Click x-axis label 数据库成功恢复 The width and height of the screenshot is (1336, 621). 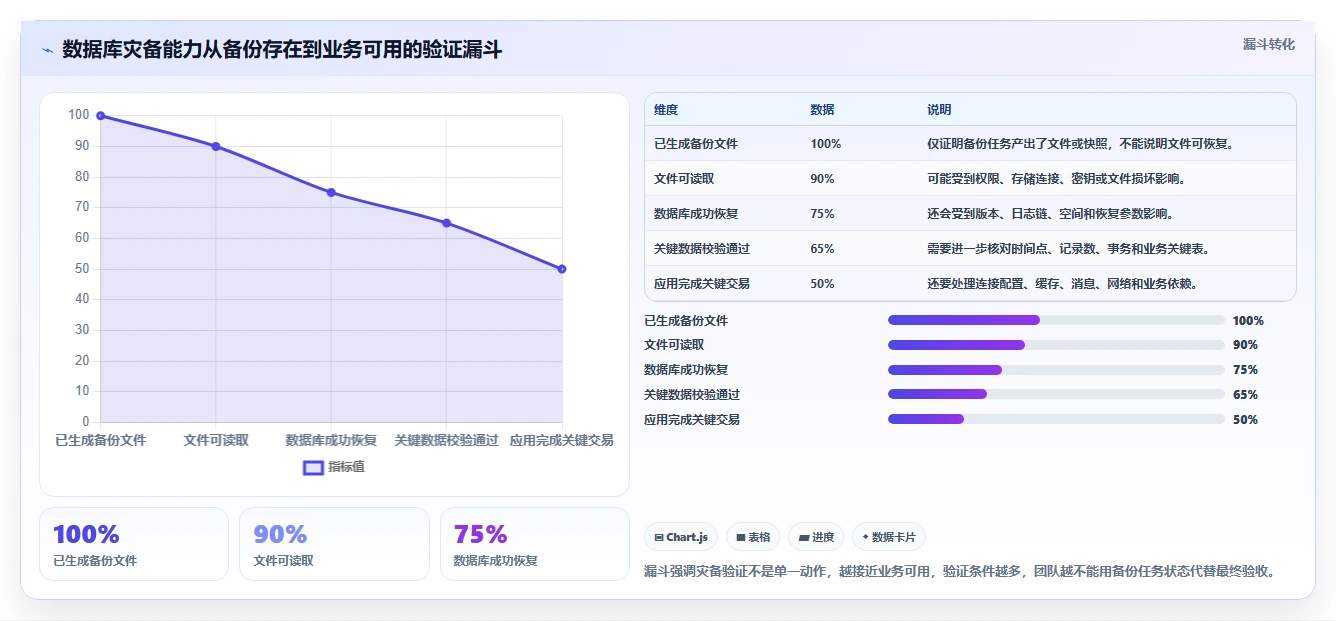(331, 440)
